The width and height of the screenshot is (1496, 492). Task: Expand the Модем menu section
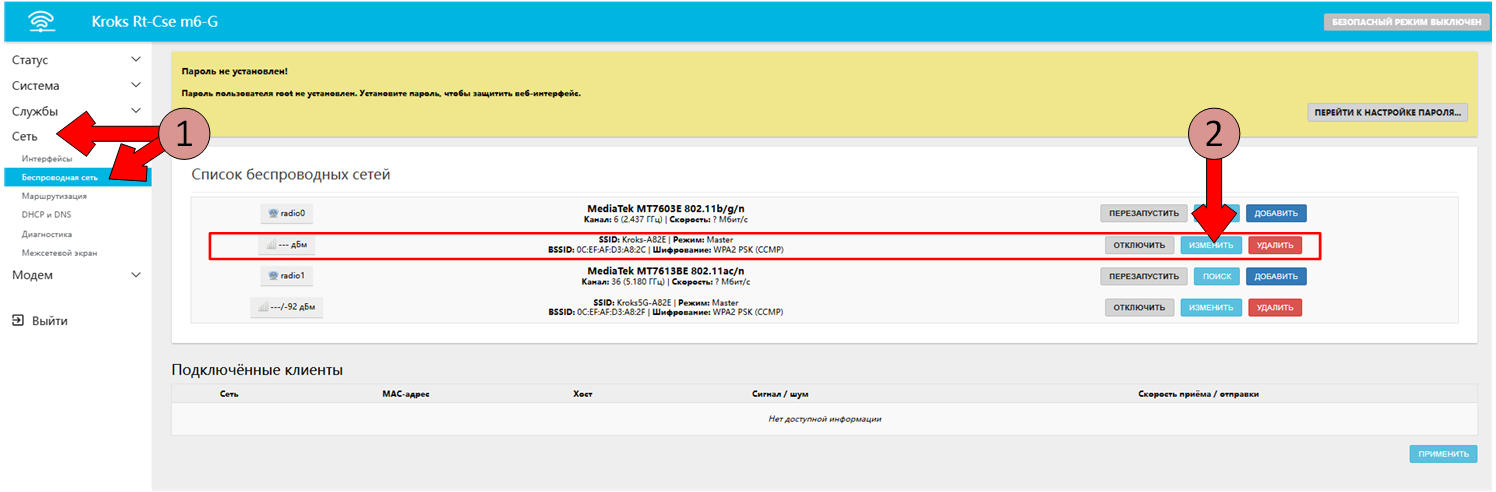click(x=76, y=275)
